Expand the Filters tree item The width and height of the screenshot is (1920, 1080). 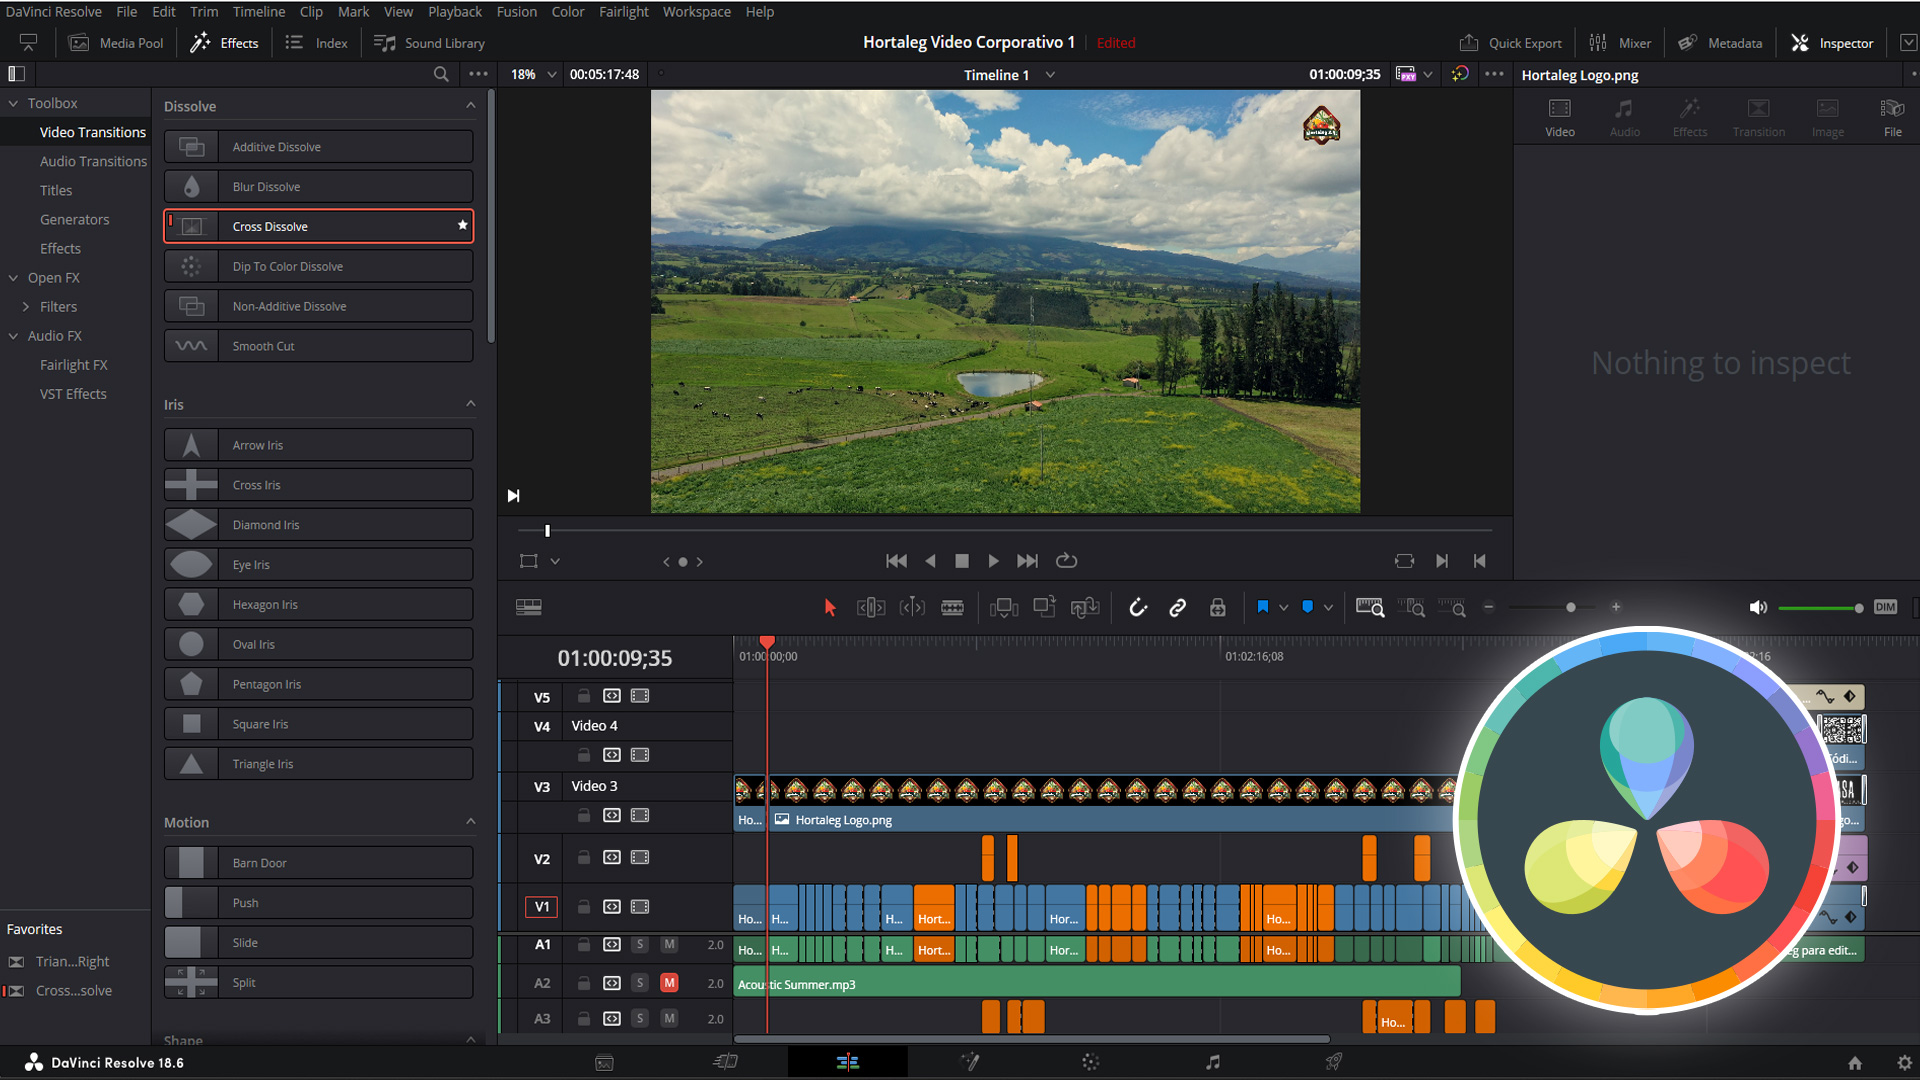click(26, 307)
